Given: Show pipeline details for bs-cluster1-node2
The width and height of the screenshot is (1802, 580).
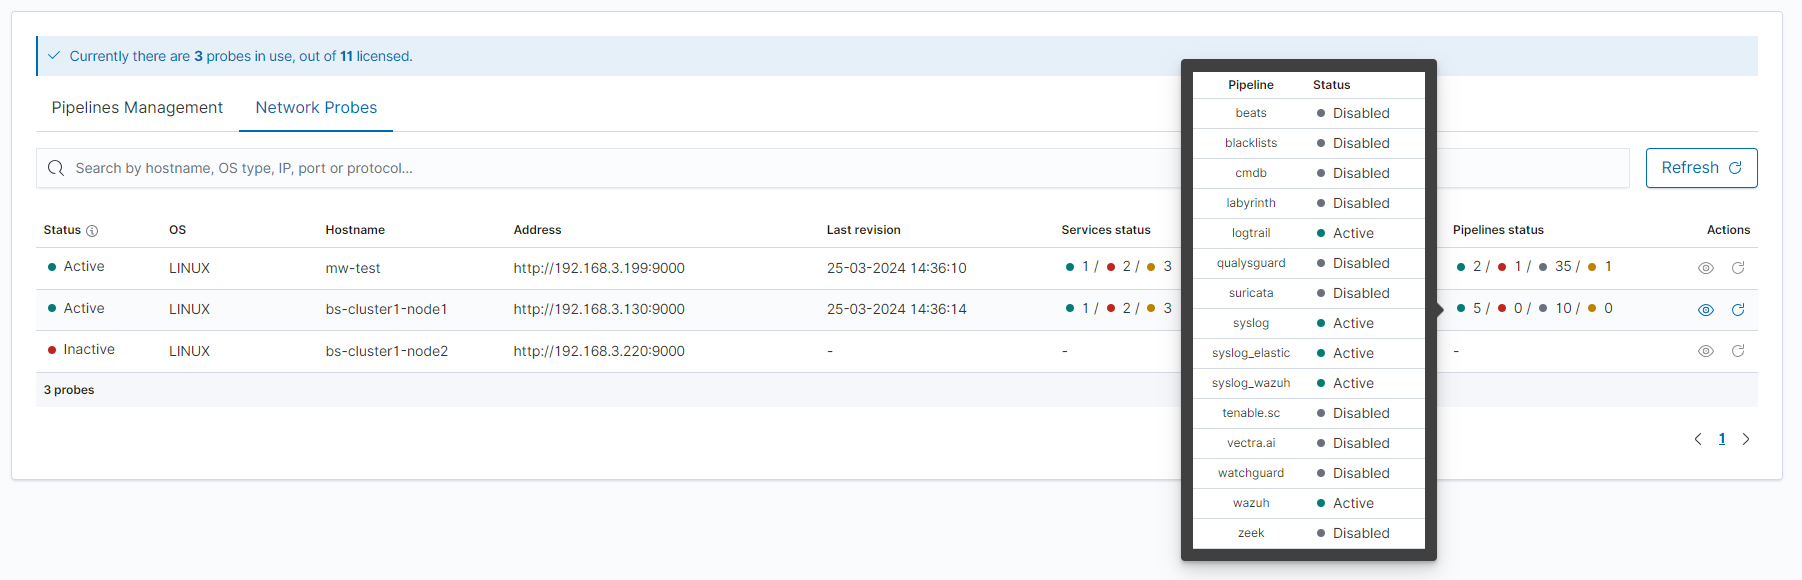Looking at the screenshot, I should 1706,351.
